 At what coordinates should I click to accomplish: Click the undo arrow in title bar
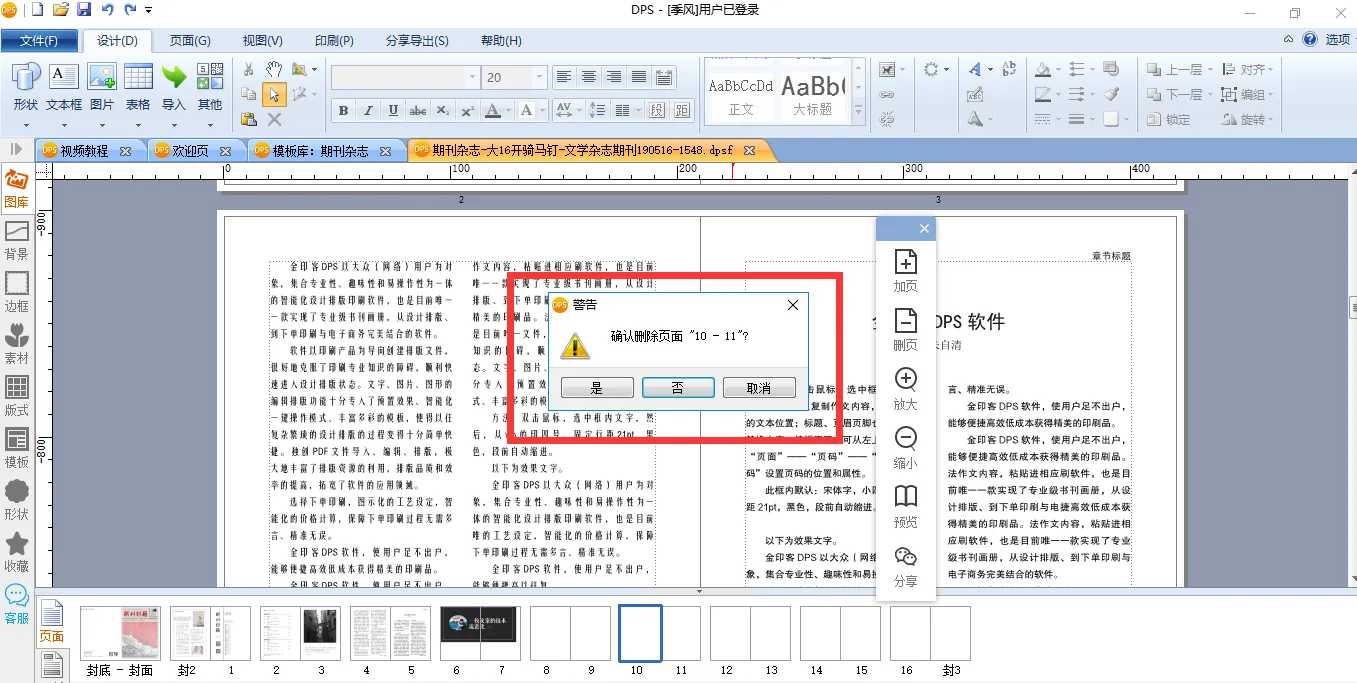pyautogui.click(x=107, y=10)
